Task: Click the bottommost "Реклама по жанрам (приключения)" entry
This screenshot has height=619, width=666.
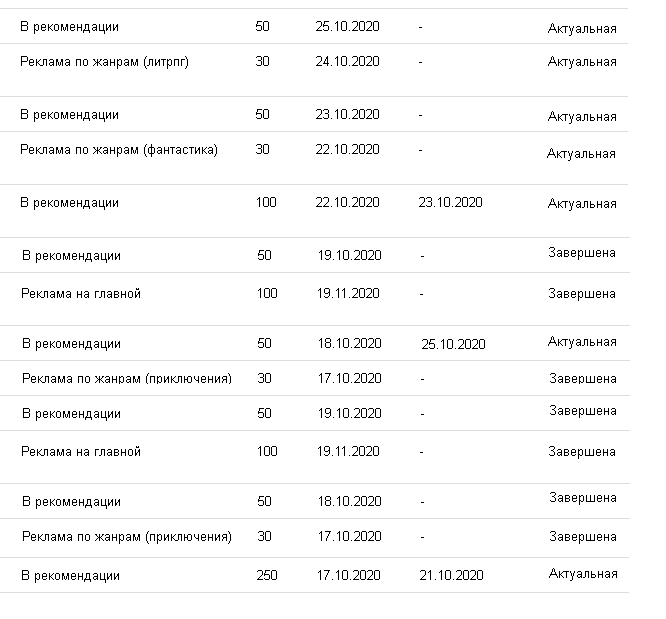Action: point(127,537)
